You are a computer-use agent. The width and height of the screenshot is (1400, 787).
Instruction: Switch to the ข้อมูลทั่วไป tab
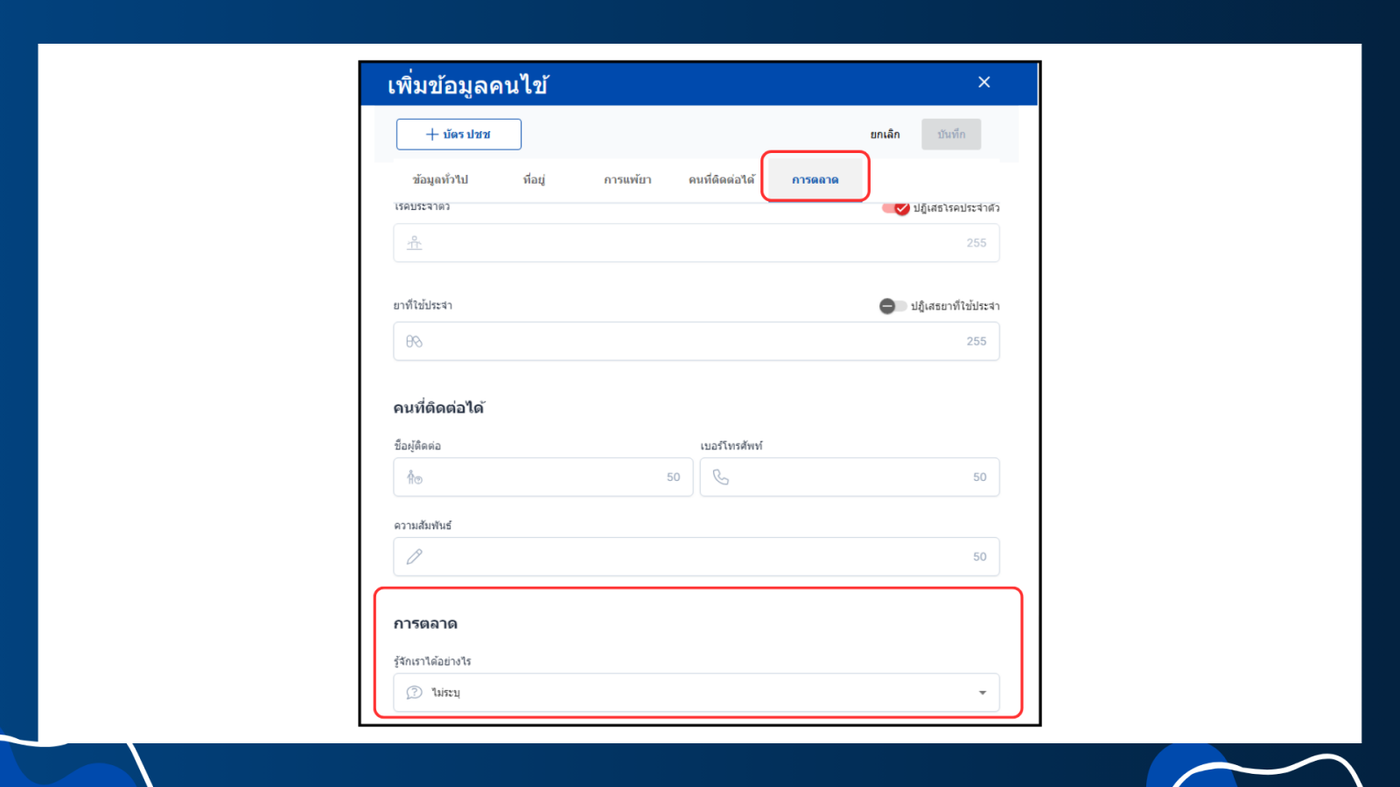pyautogui.click(x=440, y=180)
